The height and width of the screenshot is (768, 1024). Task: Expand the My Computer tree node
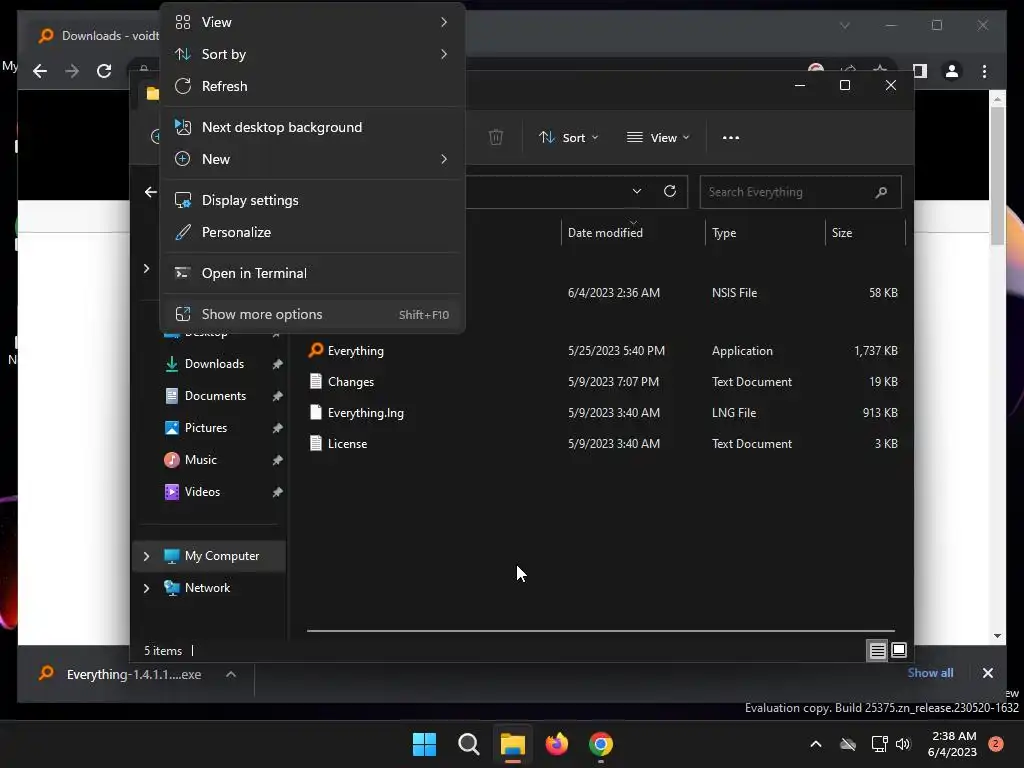coord(146,556)
